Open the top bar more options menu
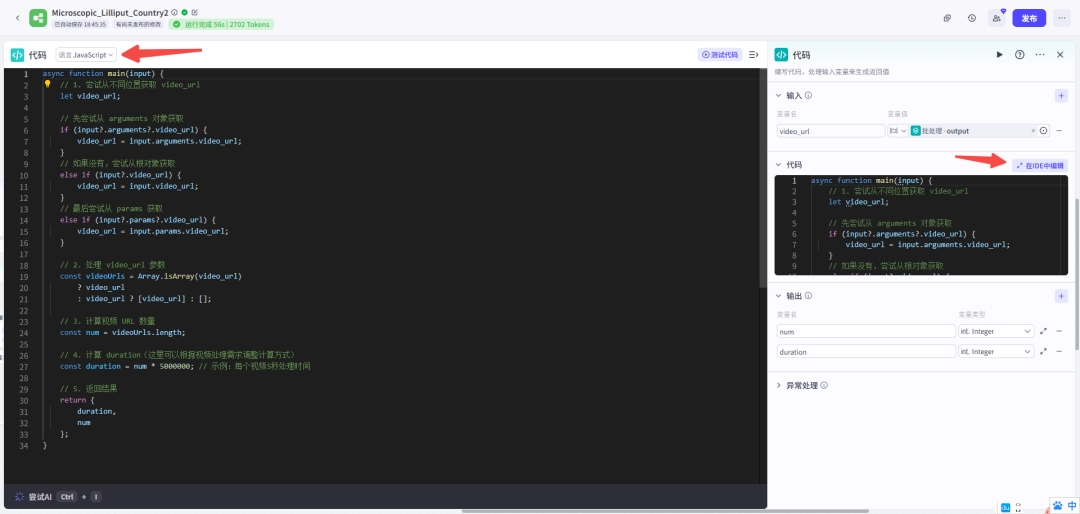The image size is (1080, 514). tap(1061, 18)
